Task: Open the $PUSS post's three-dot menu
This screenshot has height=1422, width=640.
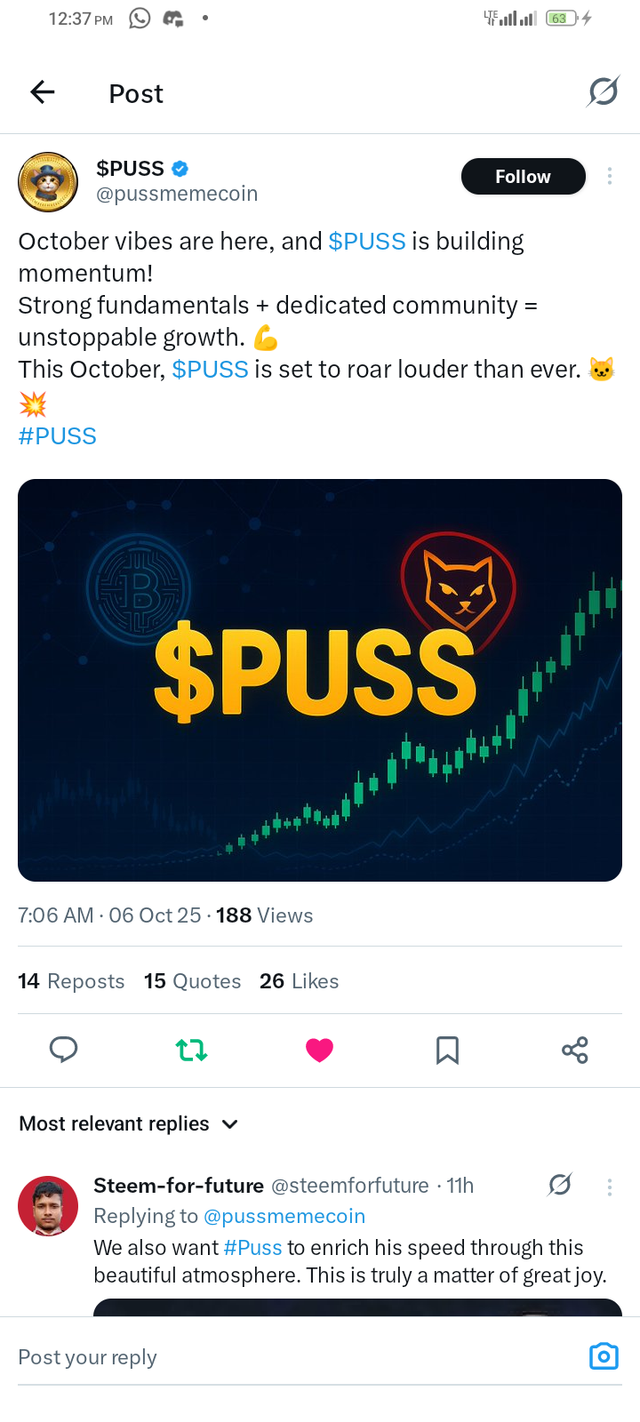Action: coord(610,177)
